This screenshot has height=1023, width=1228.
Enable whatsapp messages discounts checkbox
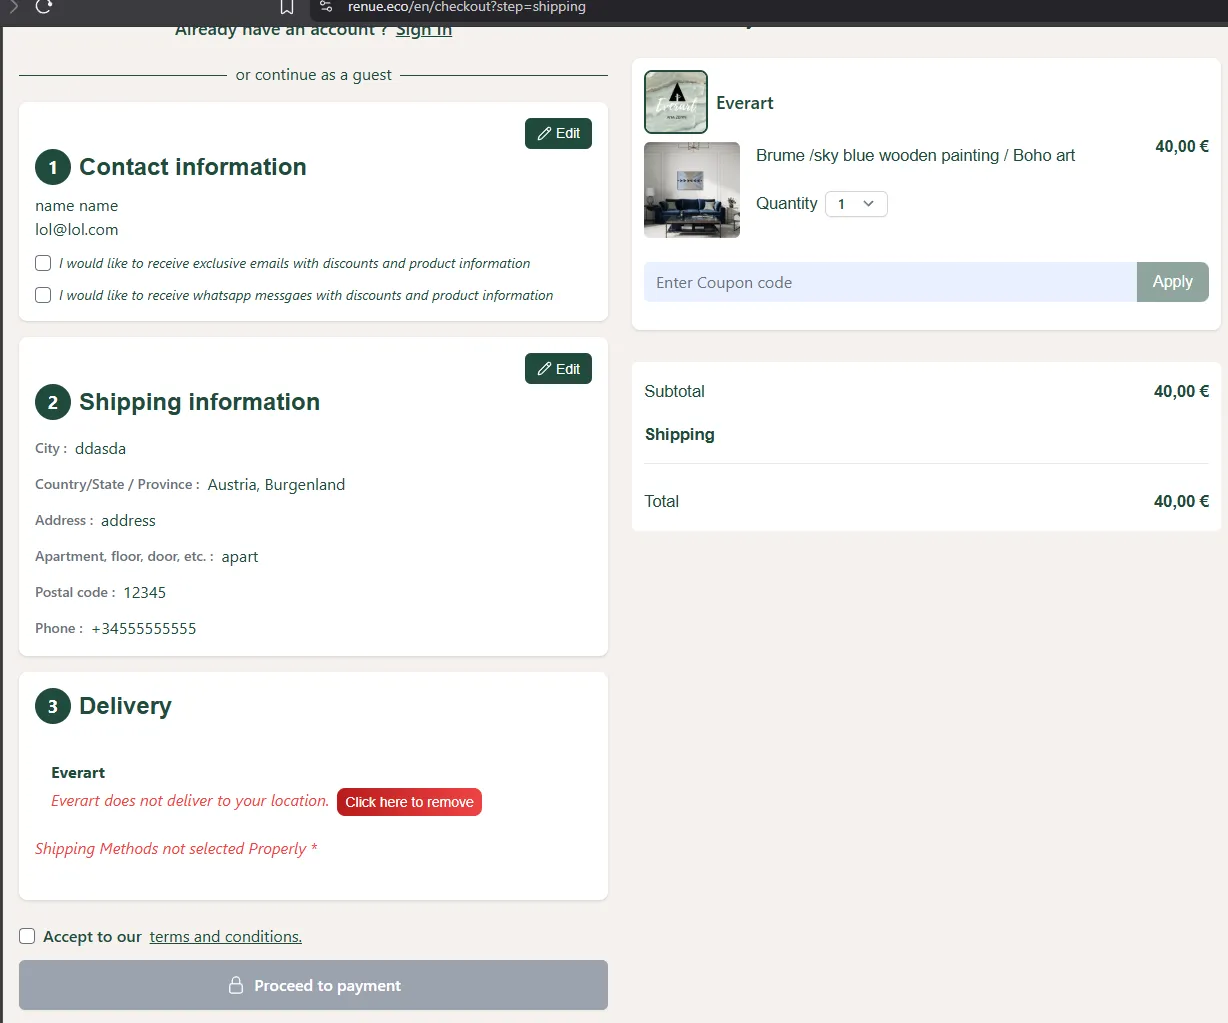(43, 295)
